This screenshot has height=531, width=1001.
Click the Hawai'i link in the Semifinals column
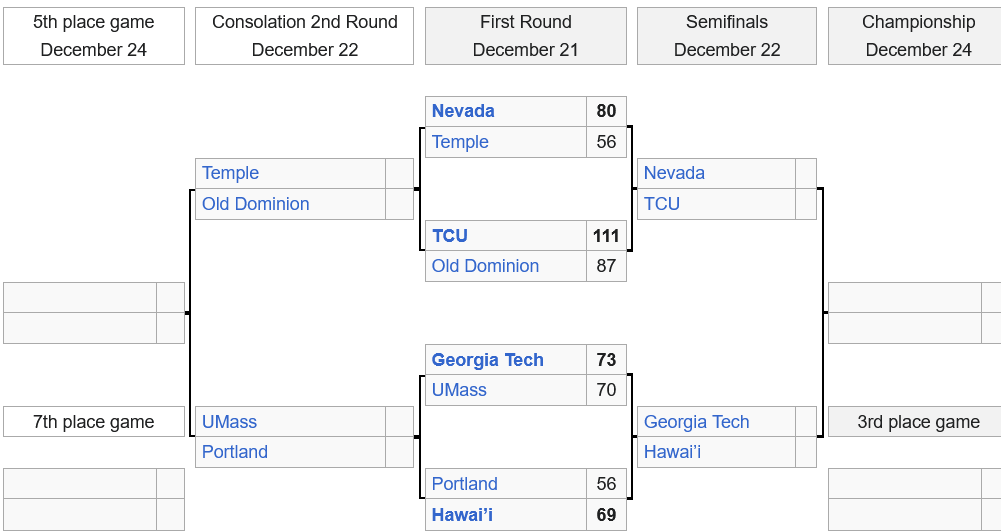point(672,452)
